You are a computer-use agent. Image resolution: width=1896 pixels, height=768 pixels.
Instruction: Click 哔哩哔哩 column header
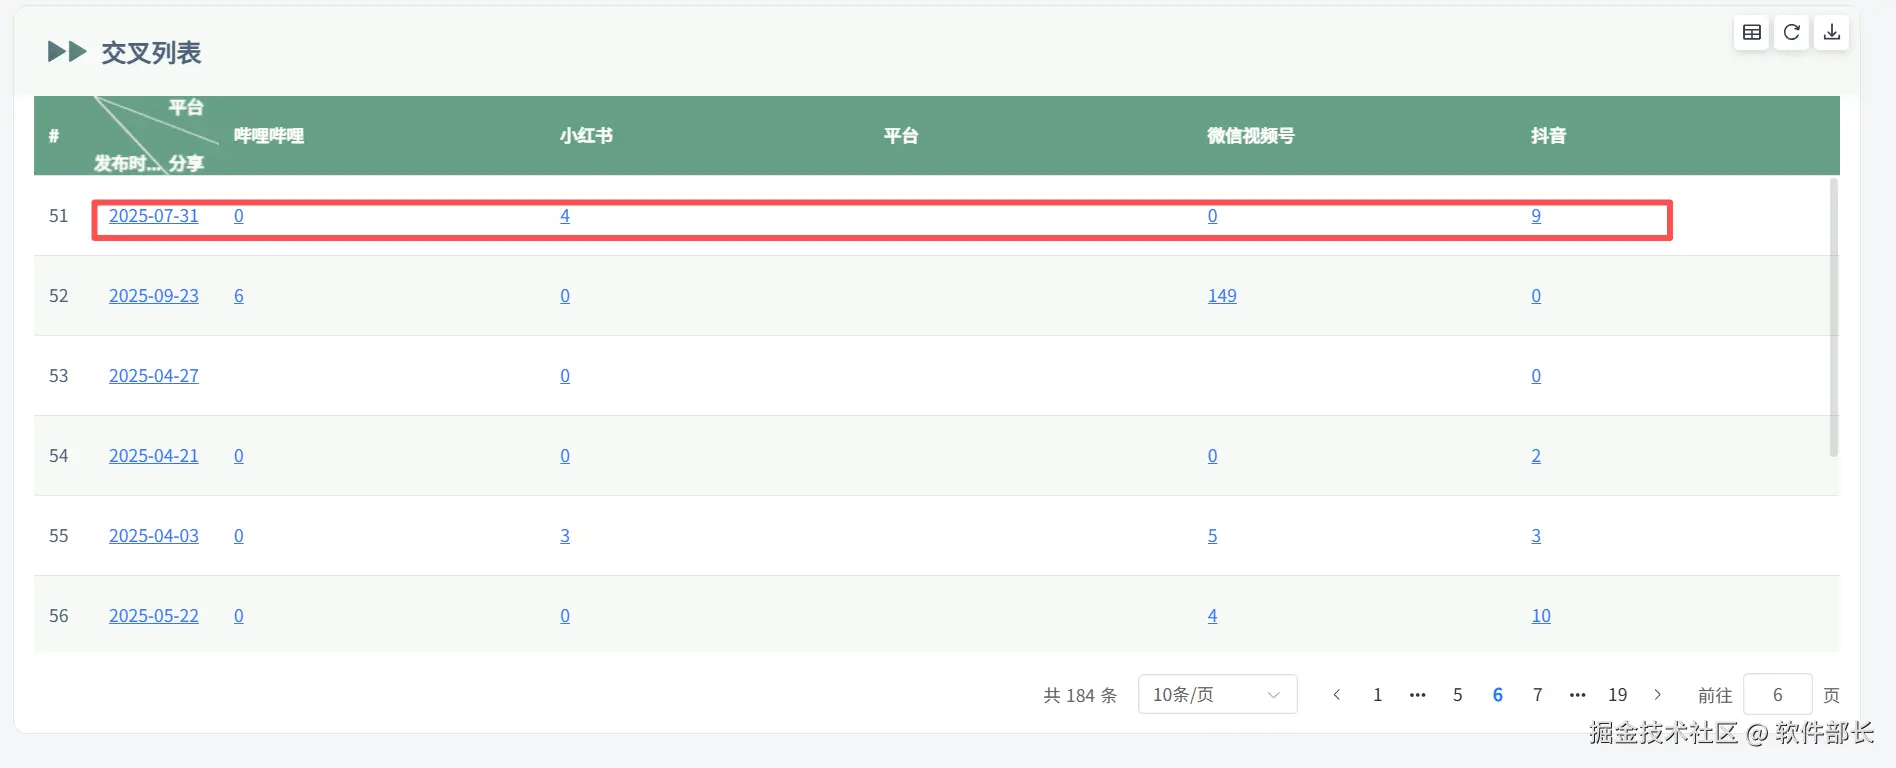[x=269, y=136]
